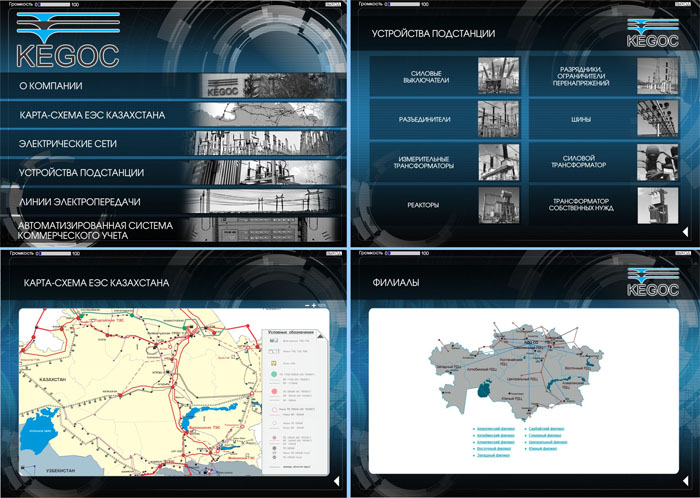Go back using arrow on Филиалы screen

tap(686, 481)
